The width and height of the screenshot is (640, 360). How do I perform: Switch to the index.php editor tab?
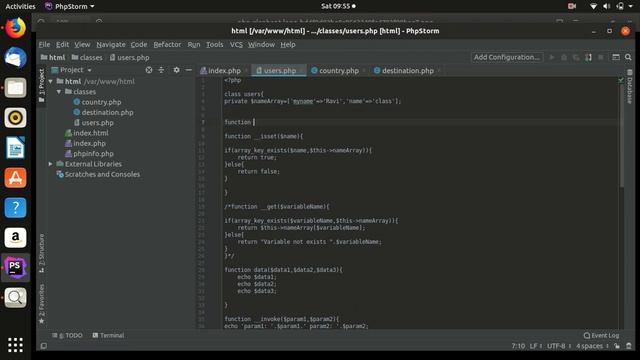click(x=224, y=71)
